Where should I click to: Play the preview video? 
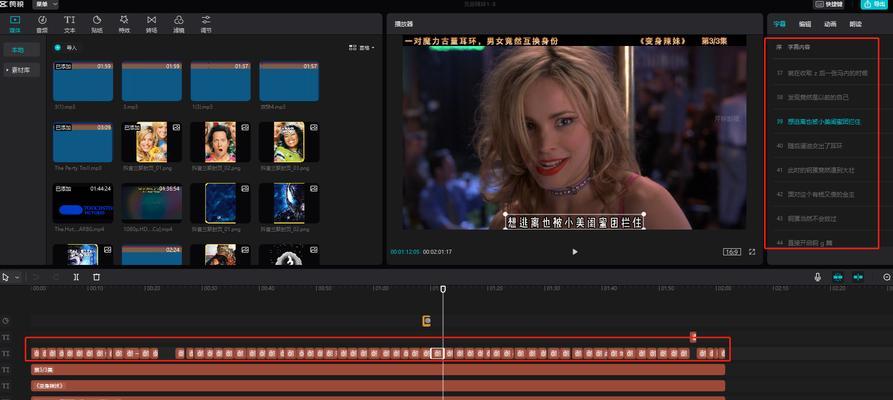pyautogui.click(x=575, y=252)
